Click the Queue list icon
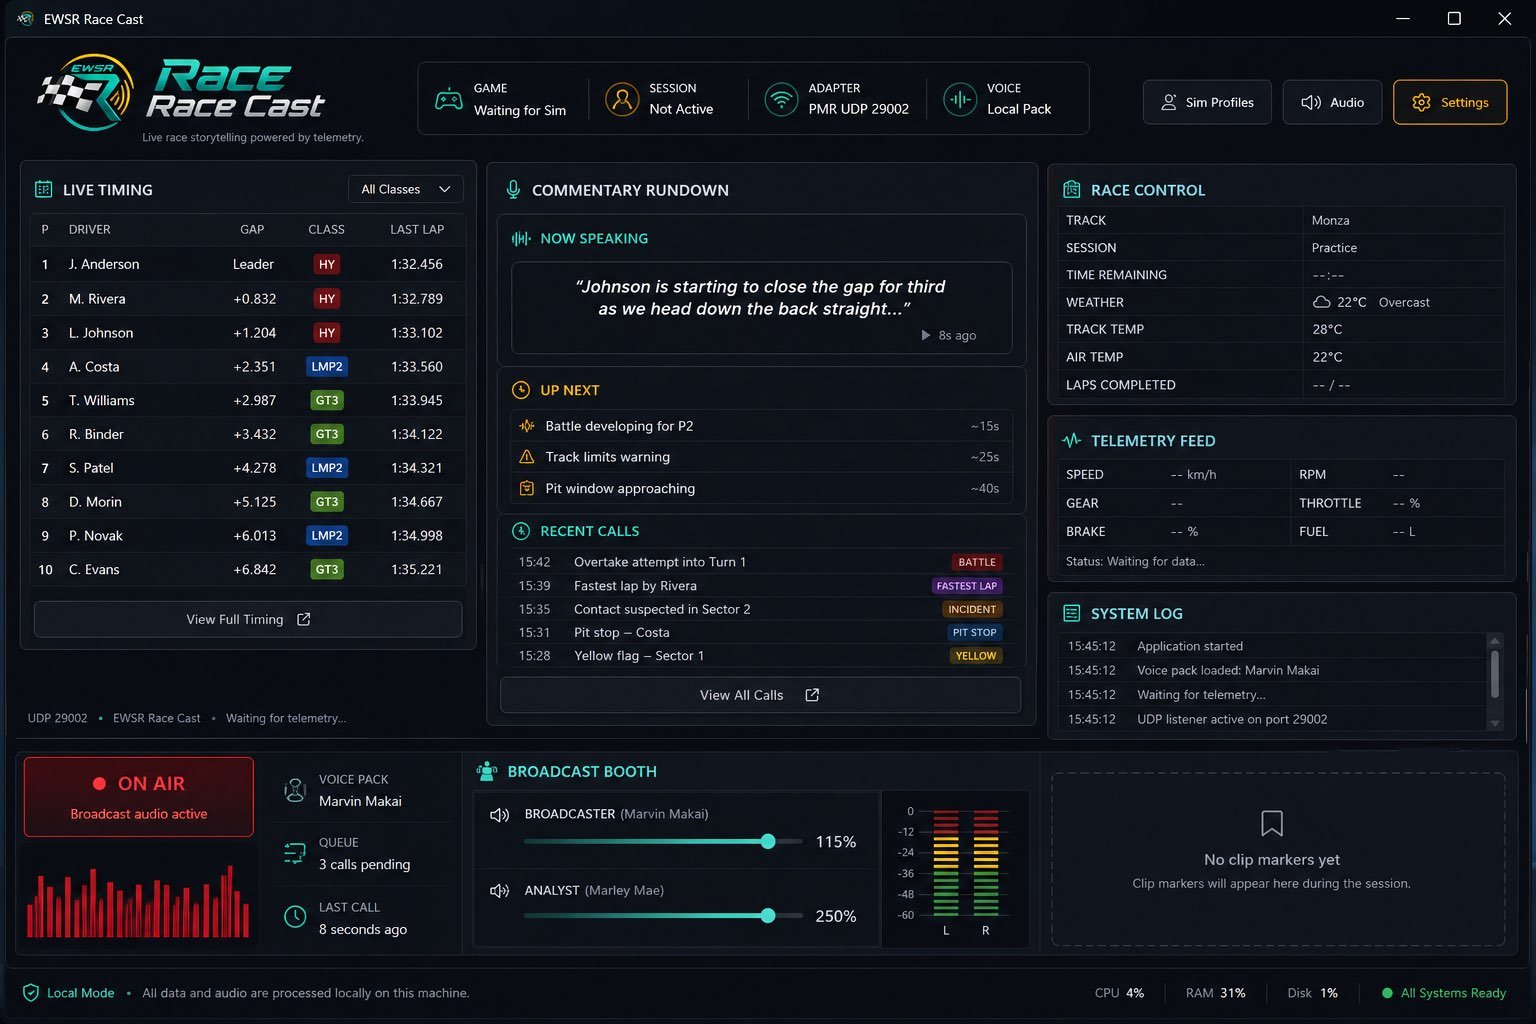Screen dimensions: 1536x1024 (x=295, y=853)
